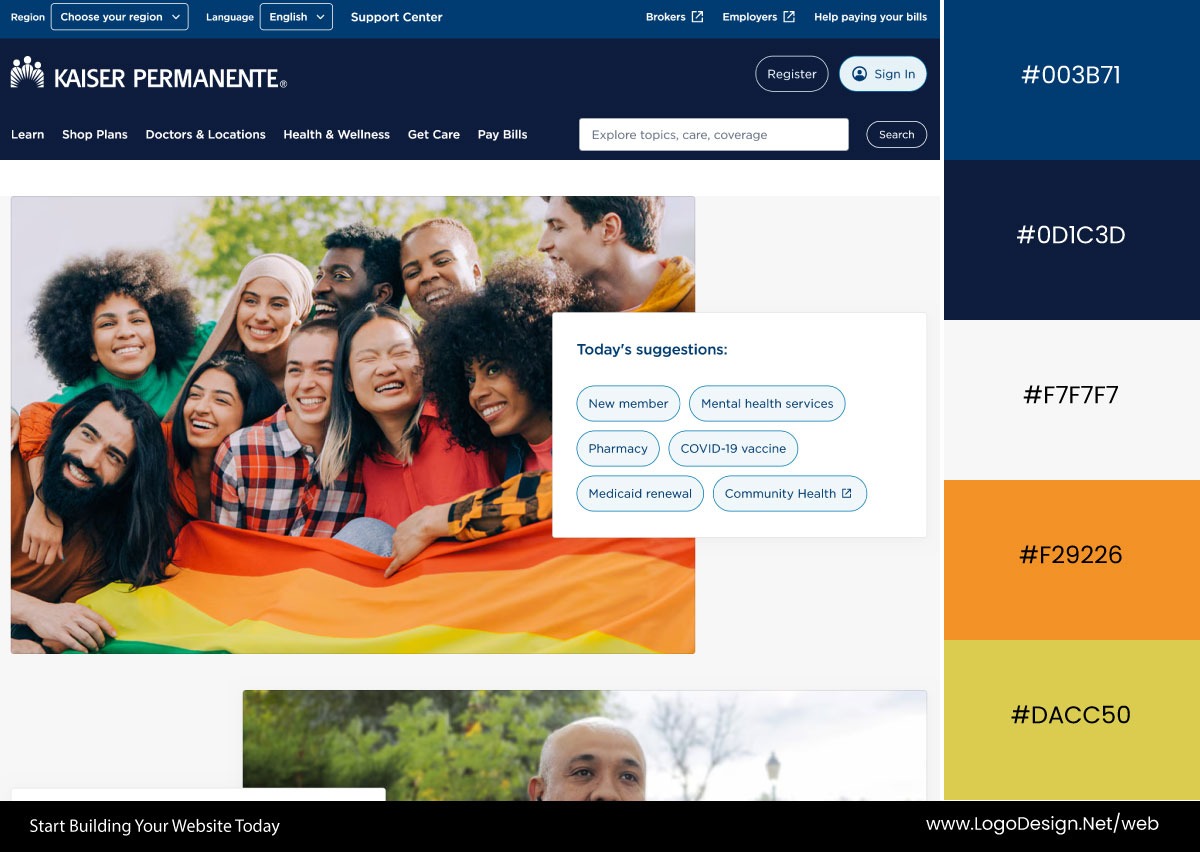Focus the Explore topics search field
The image size is (1200, 852).
pyautogui.click(x=714, y=135)
